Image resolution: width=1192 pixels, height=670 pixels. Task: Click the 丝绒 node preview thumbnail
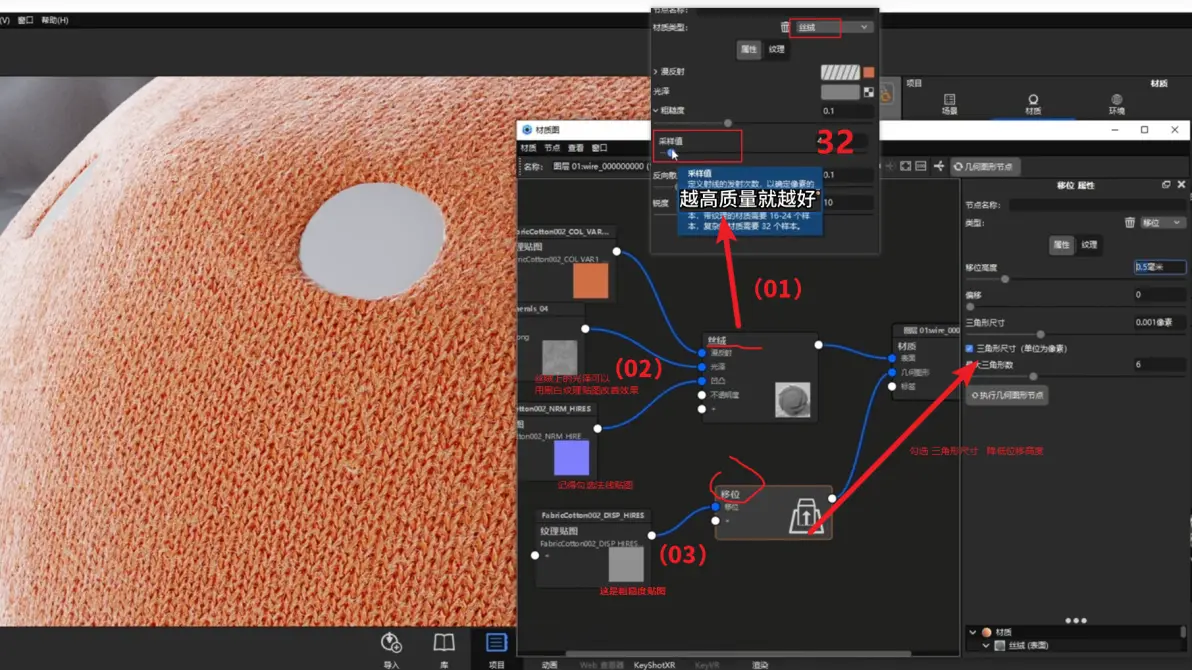tap(792, 400)
